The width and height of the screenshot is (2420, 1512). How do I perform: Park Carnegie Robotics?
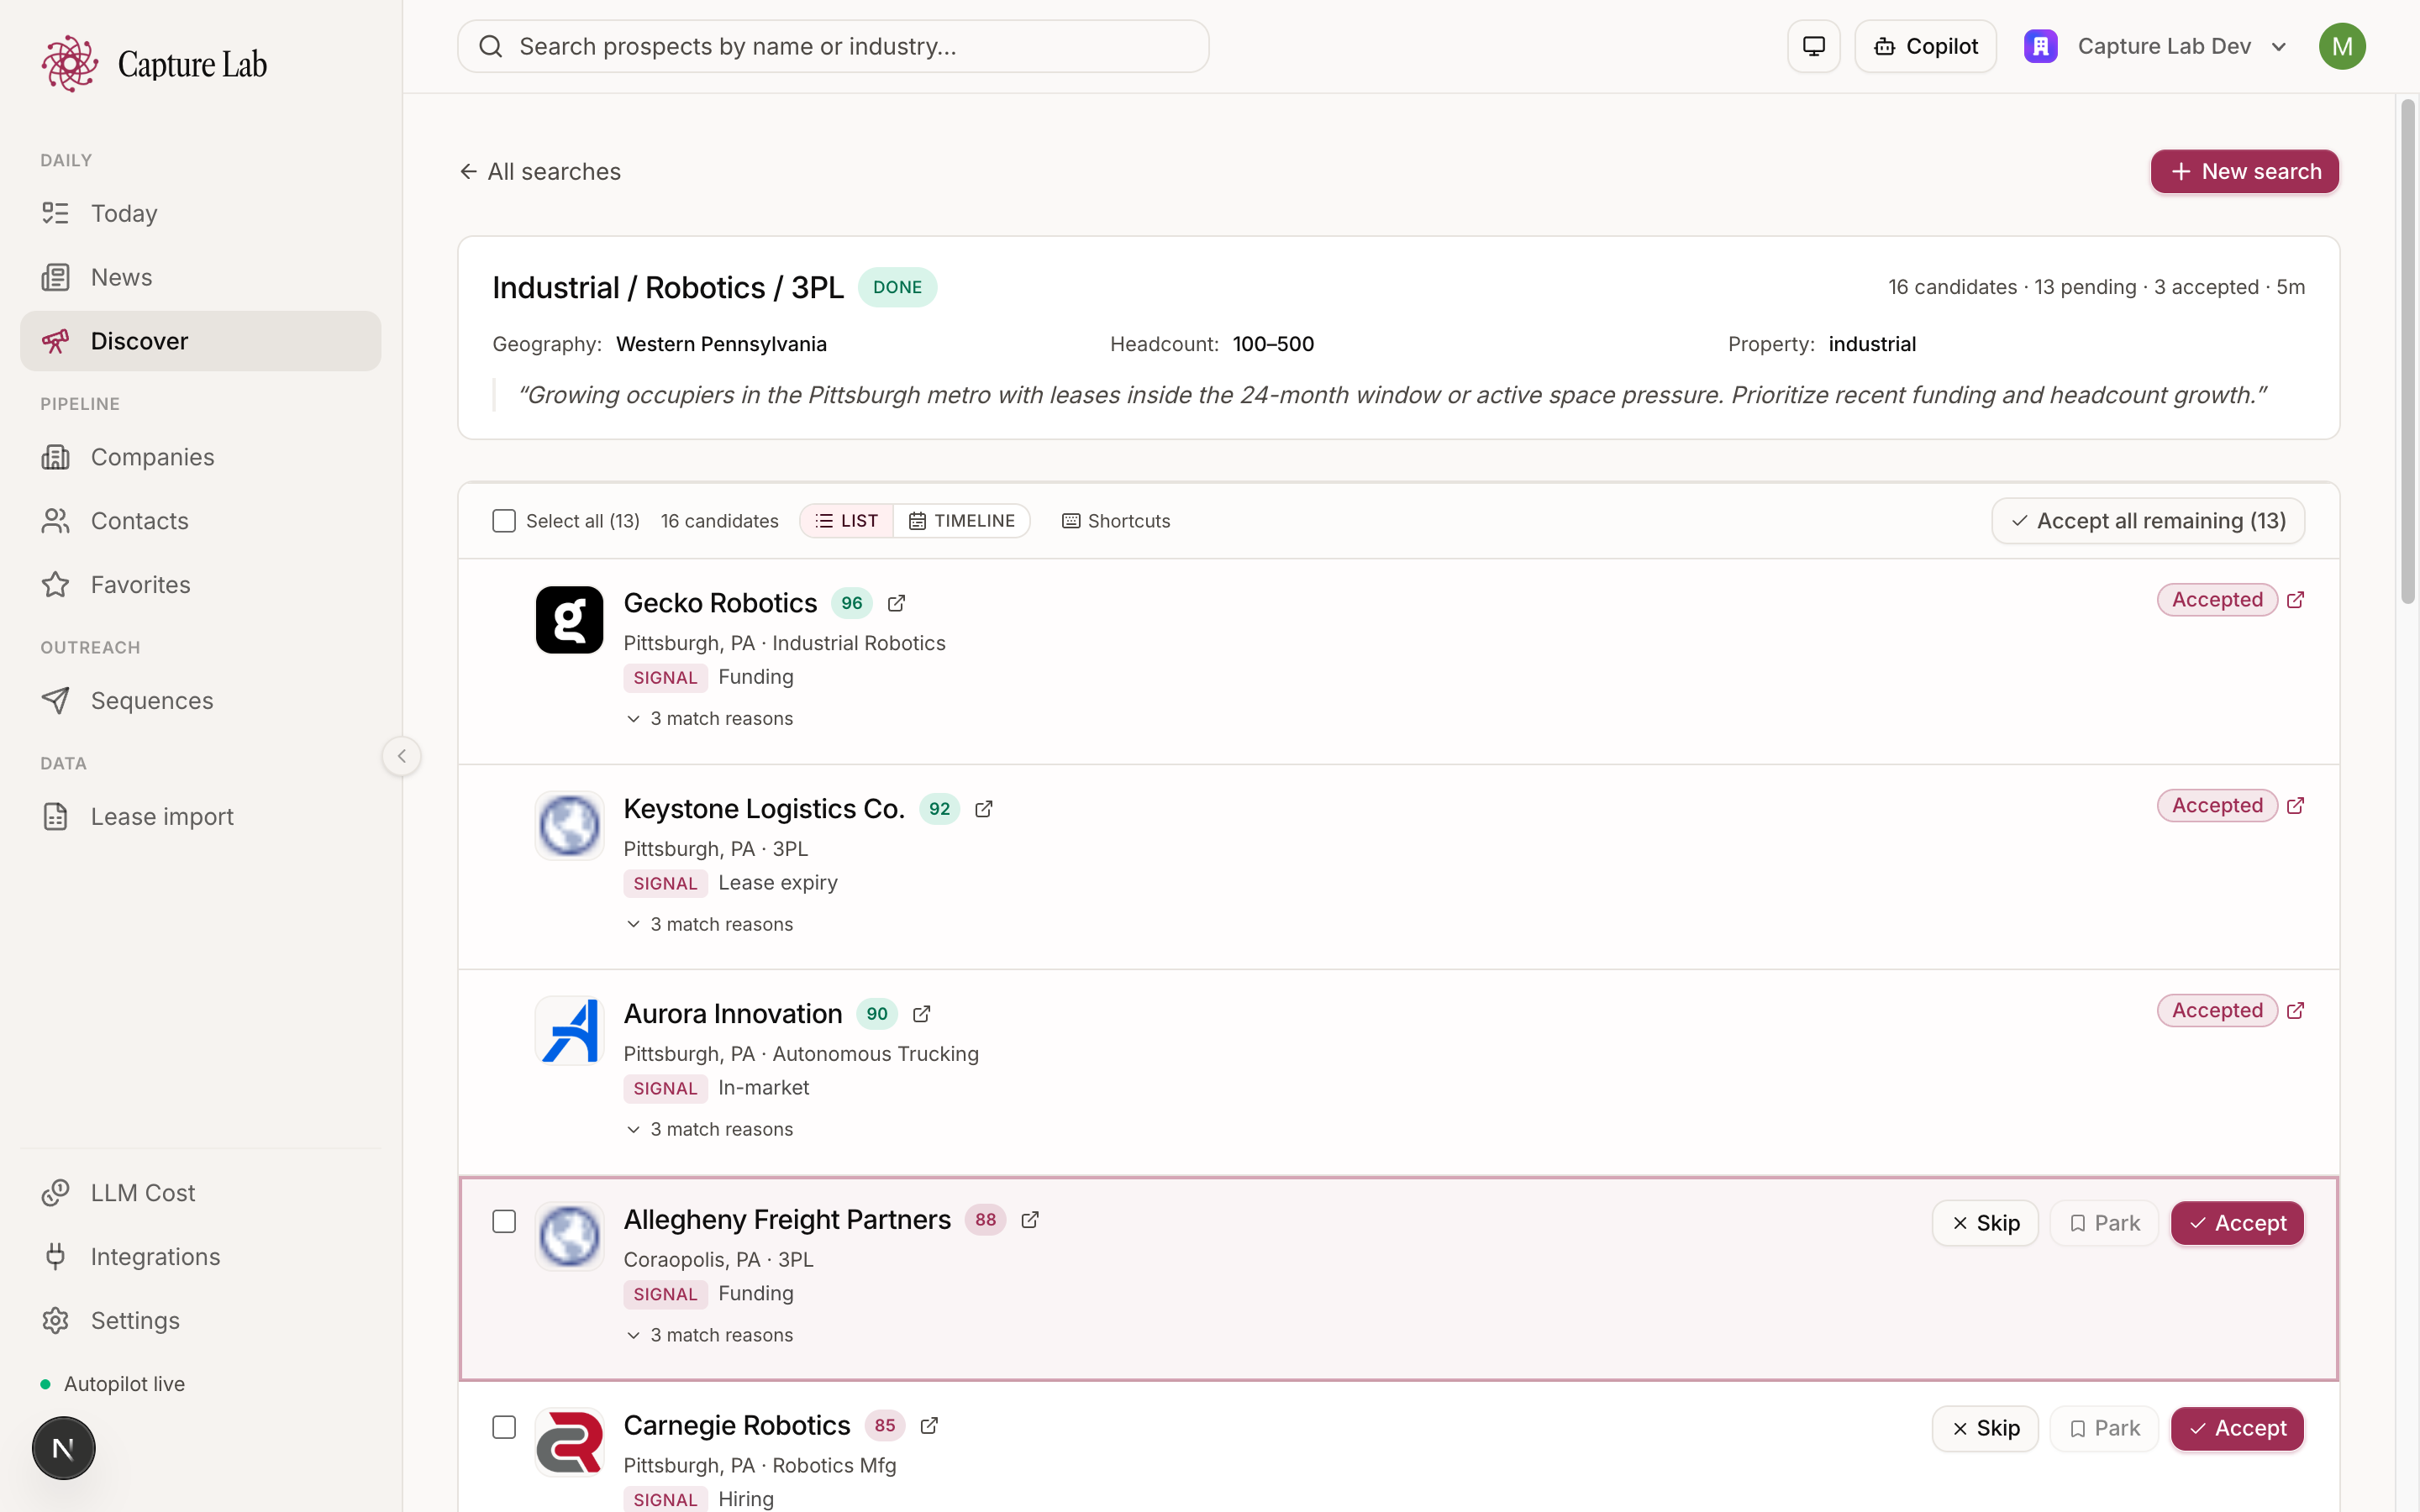pyautogui.click(x=2104, y=1429)
